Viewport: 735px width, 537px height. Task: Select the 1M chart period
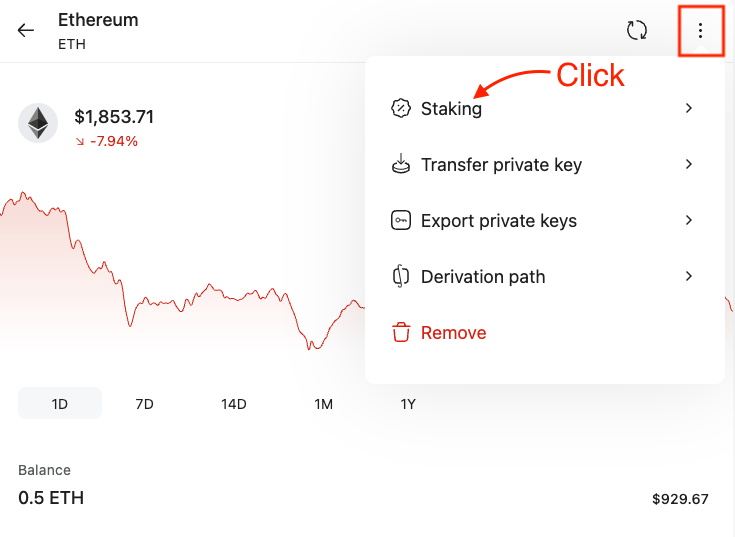323,404
